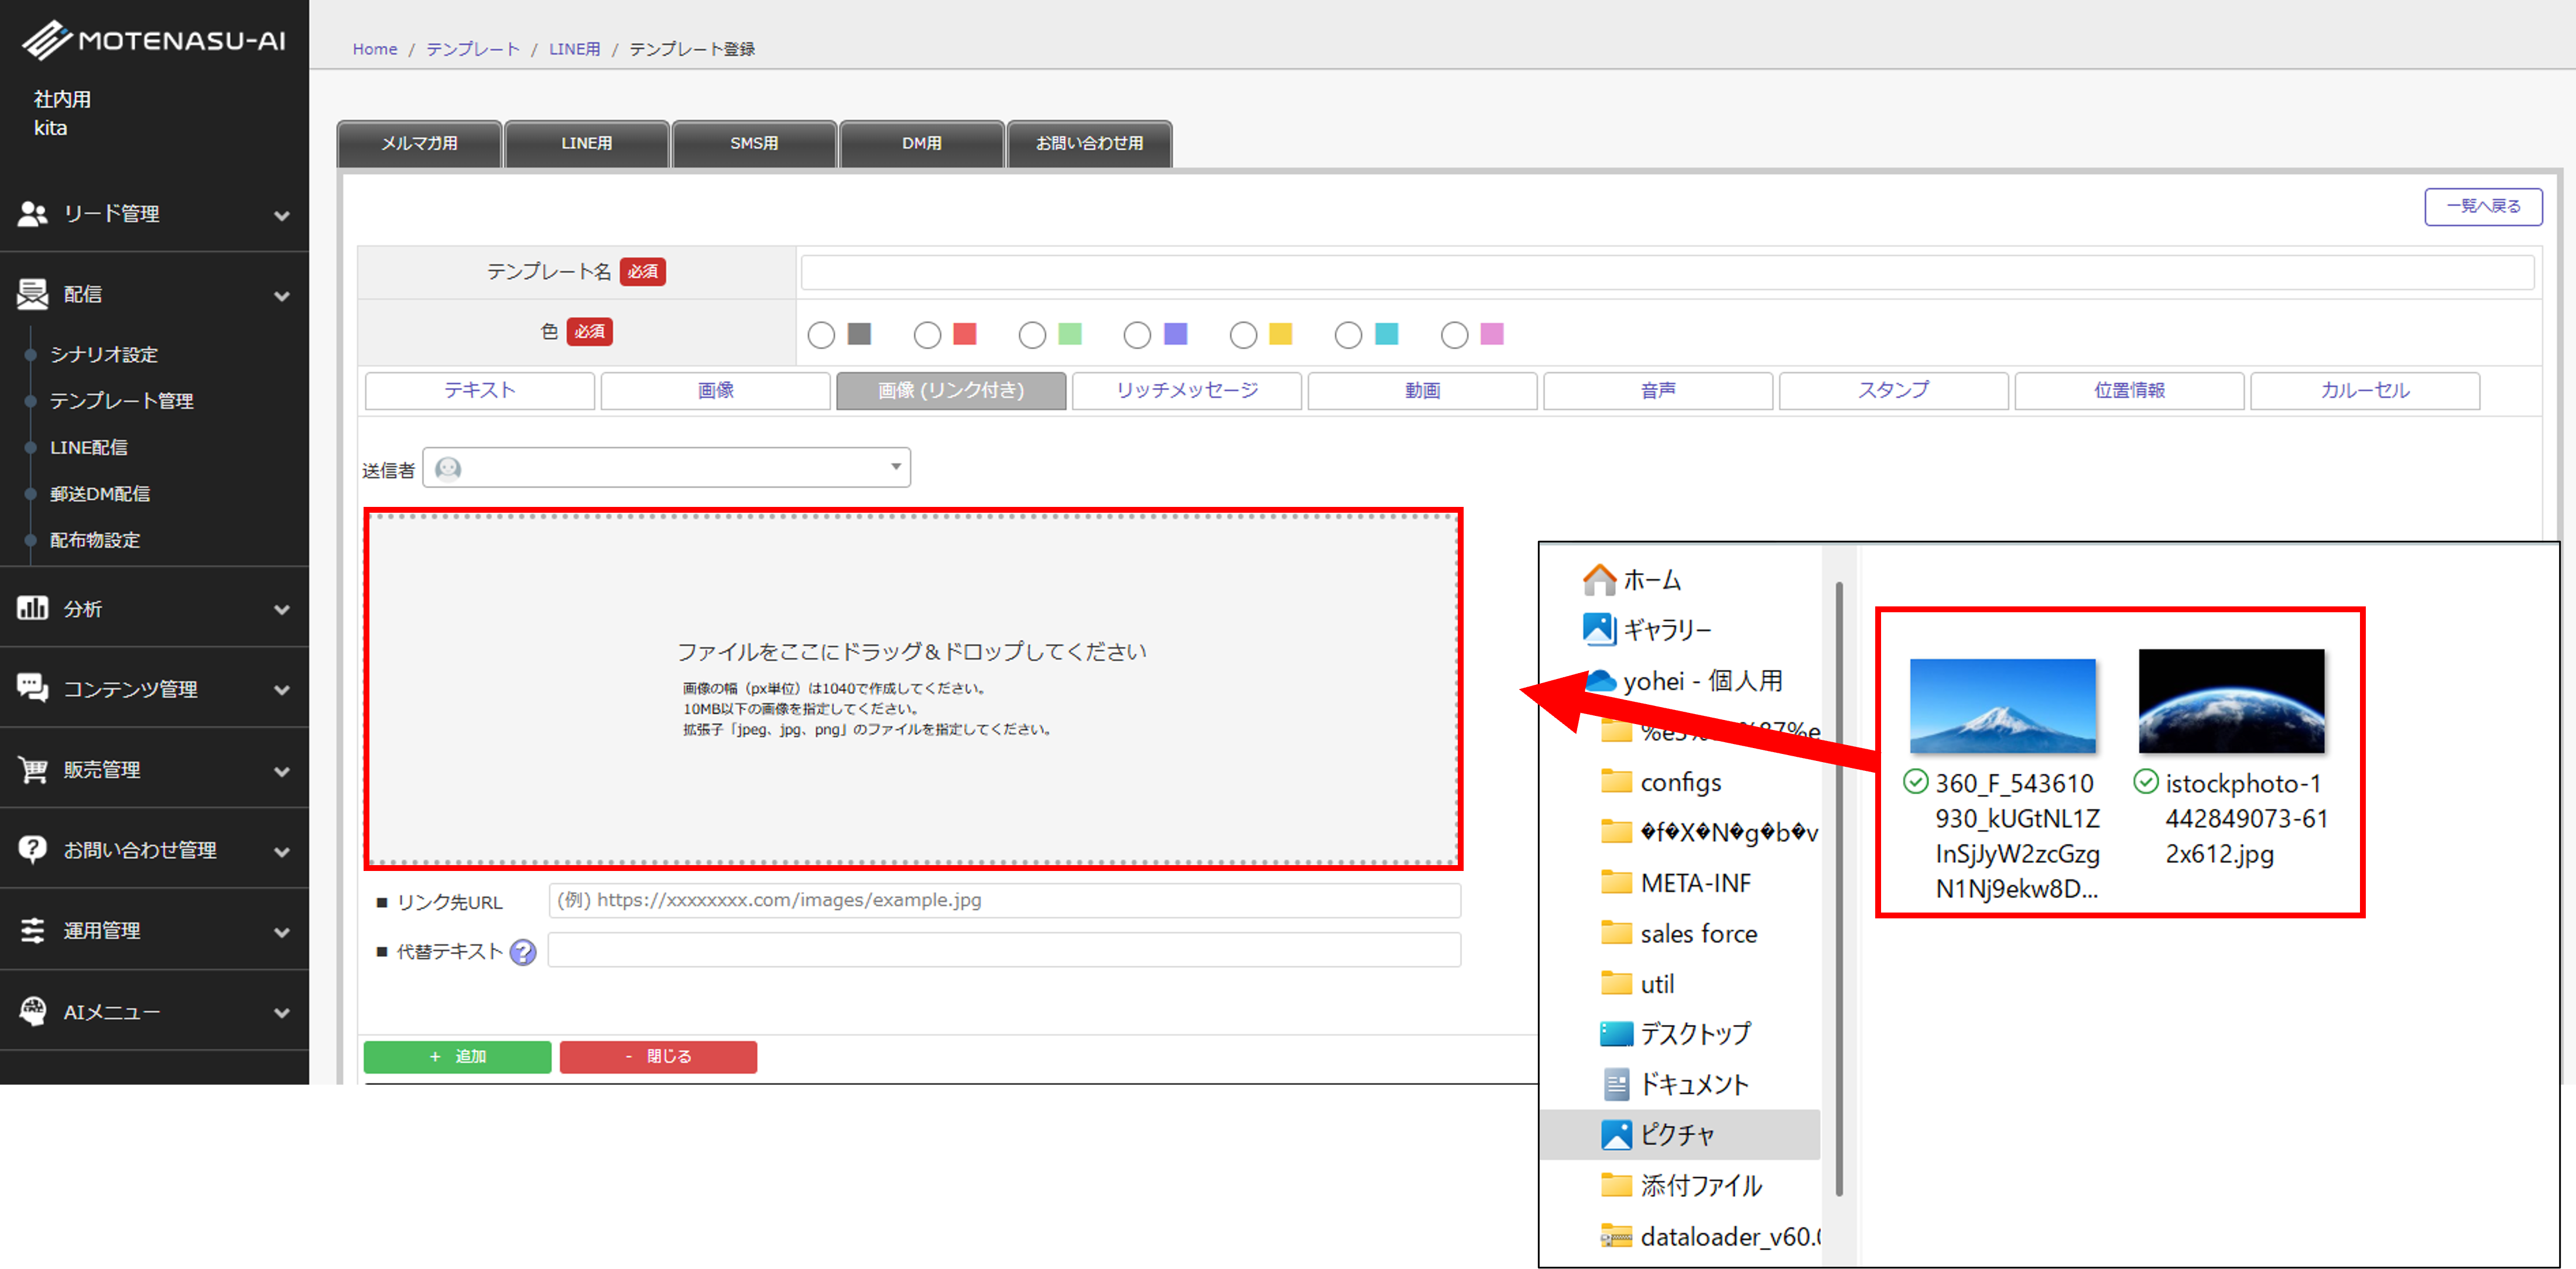This screenshot has height=1269, width=2576.
Task: Click the お問い合わせ管理 question mark icon
Action: [x=32, y=849]
